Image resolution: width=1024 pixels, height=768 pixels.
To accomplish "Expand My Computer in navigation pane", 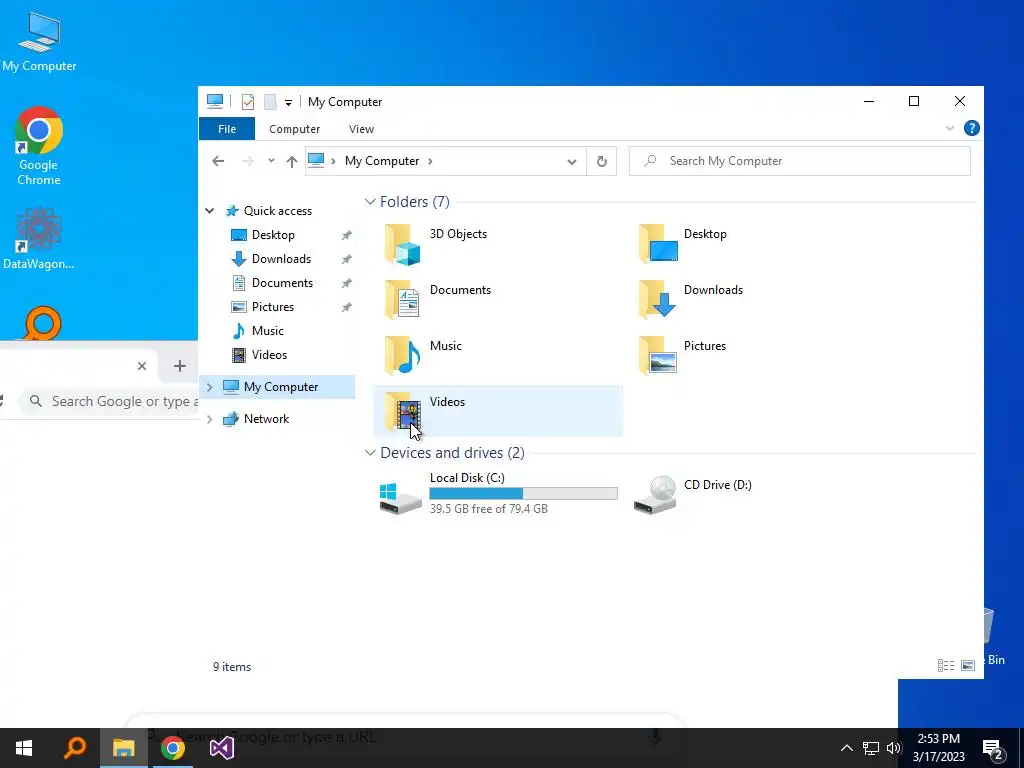I will [210, 387].
